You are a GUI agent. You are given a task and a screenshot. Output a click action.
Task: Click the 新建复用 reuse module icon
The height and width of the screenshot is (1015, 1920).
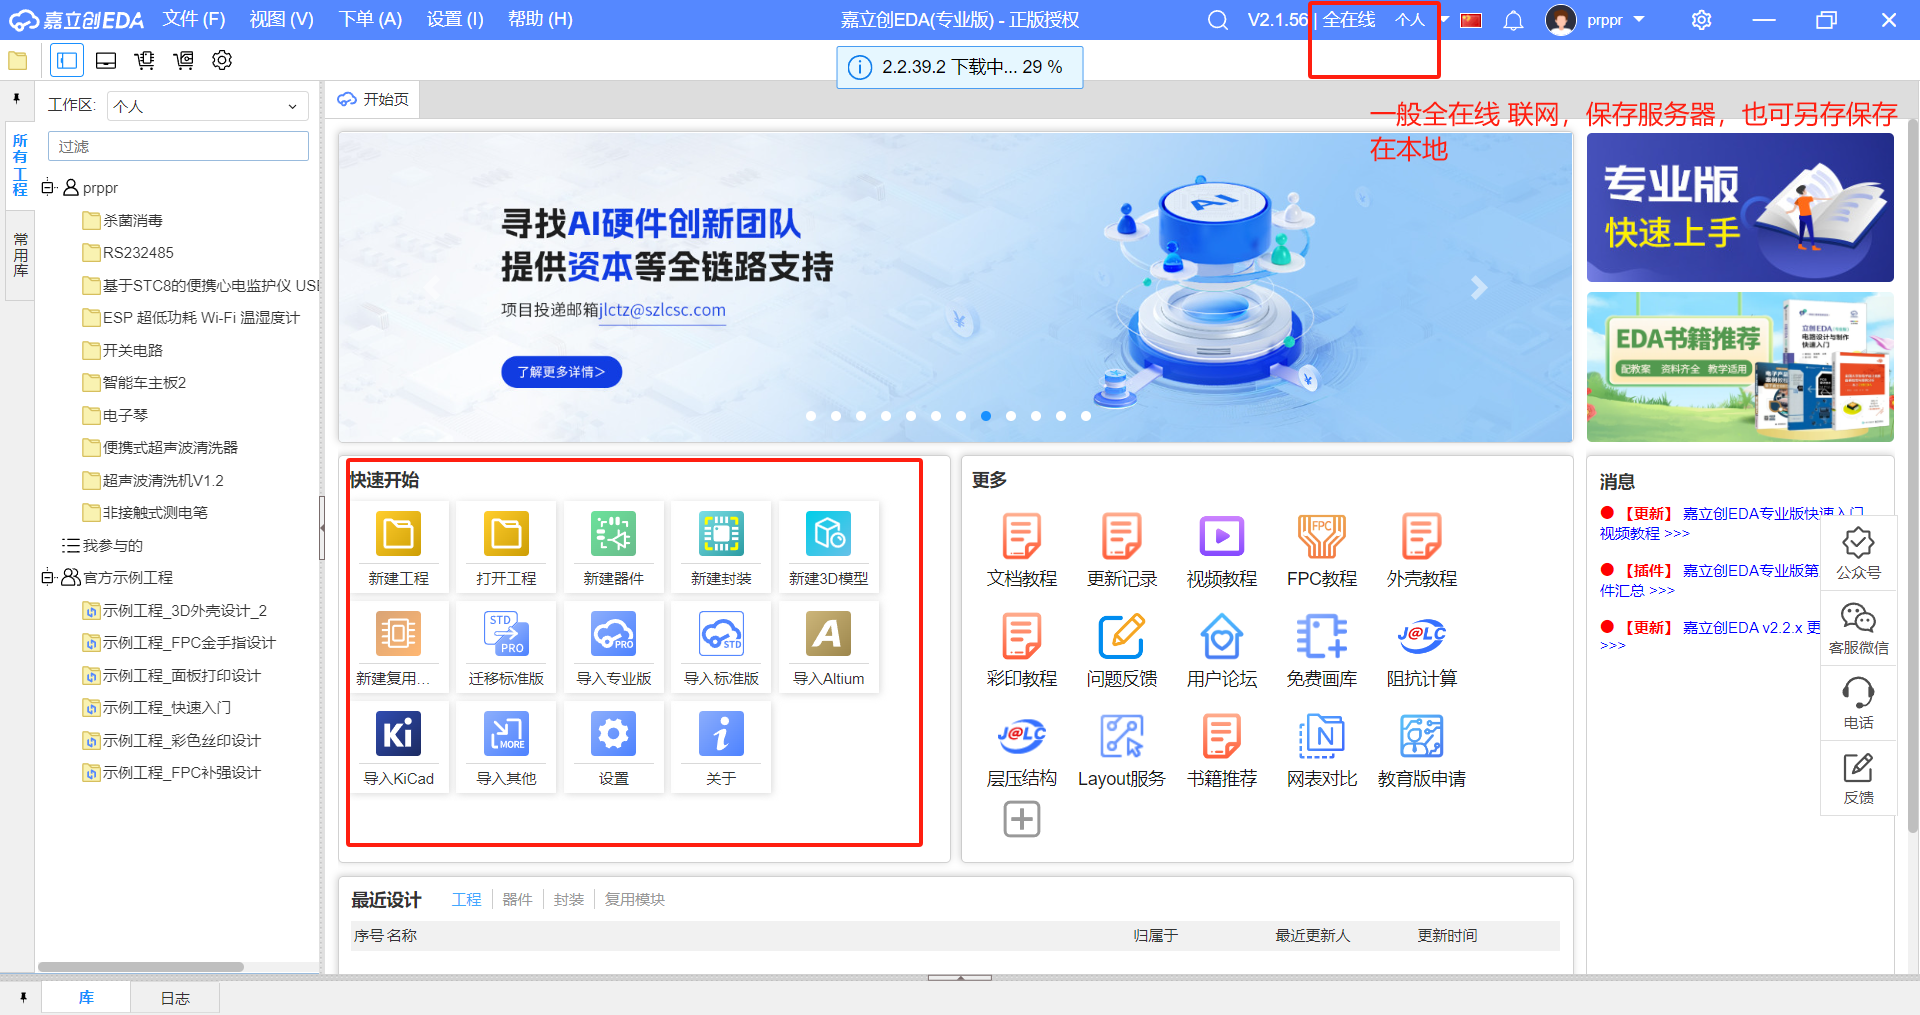[398, 634]
